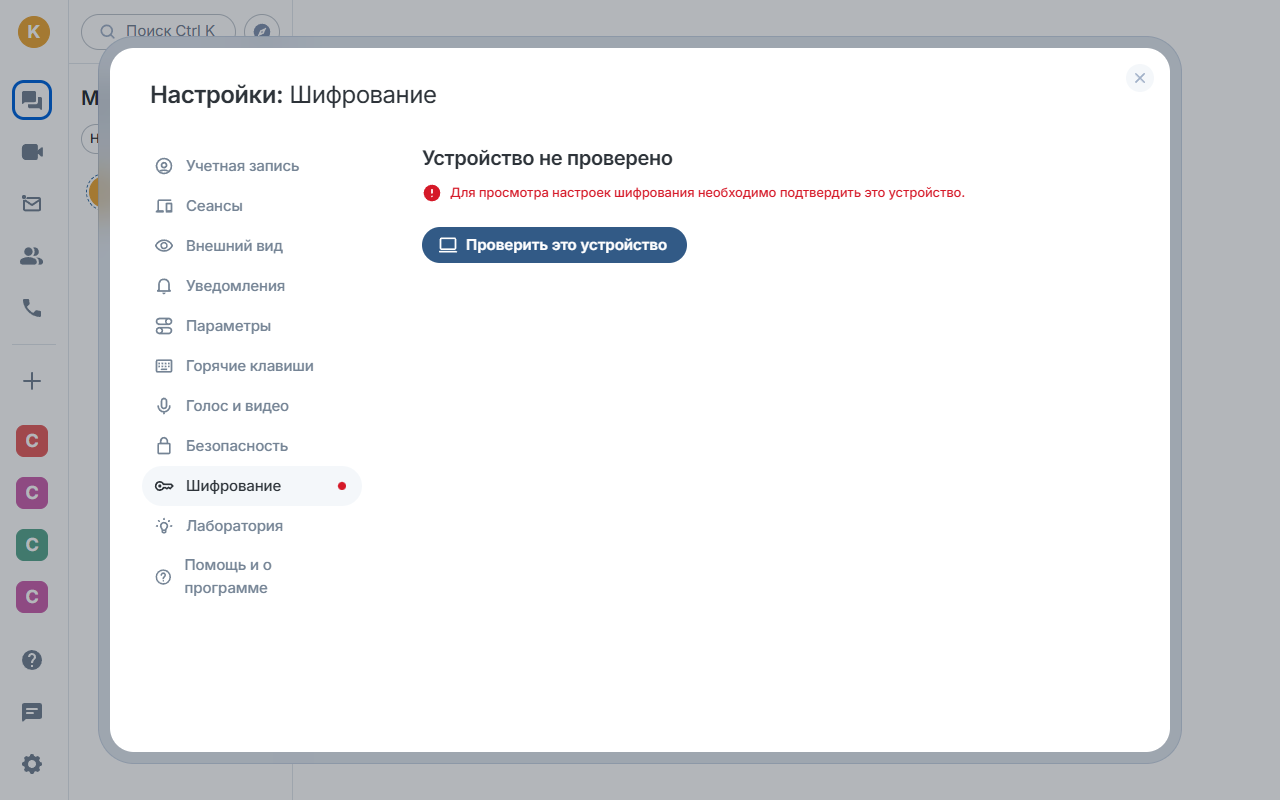This screenshot has width=1280, height=800.
Task: Click the red error exclamation icon
Action: coord(432,193)
